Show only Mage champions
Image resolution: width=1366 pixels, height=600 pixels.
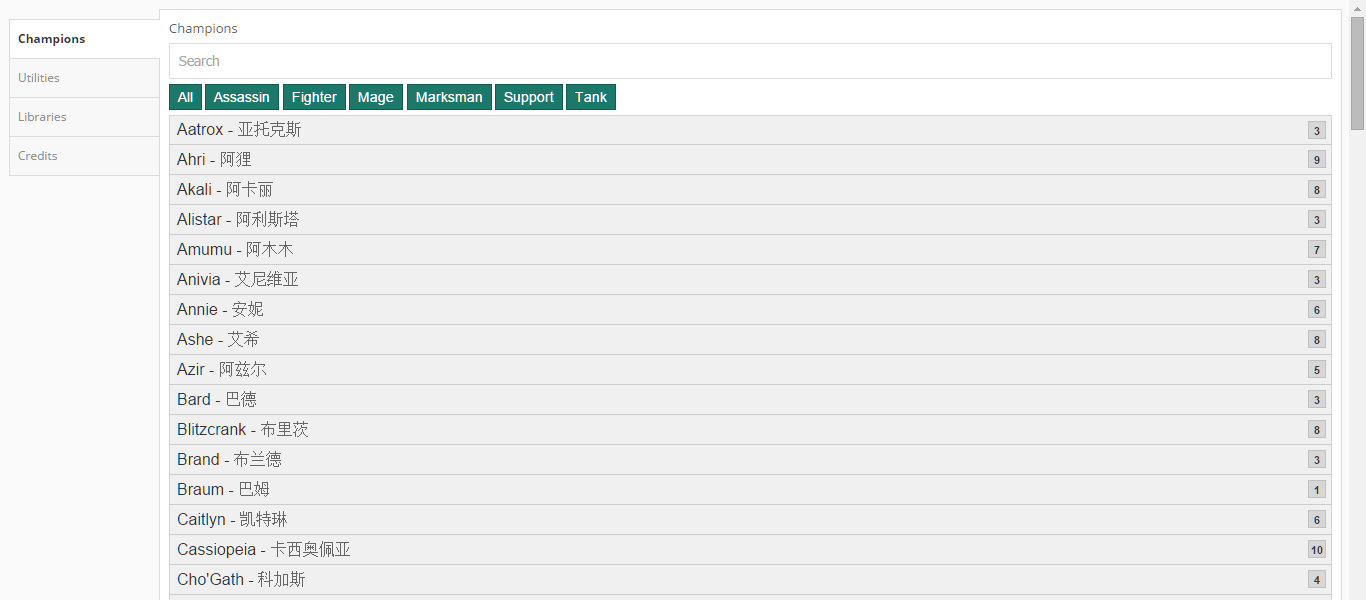coord(375,97)
